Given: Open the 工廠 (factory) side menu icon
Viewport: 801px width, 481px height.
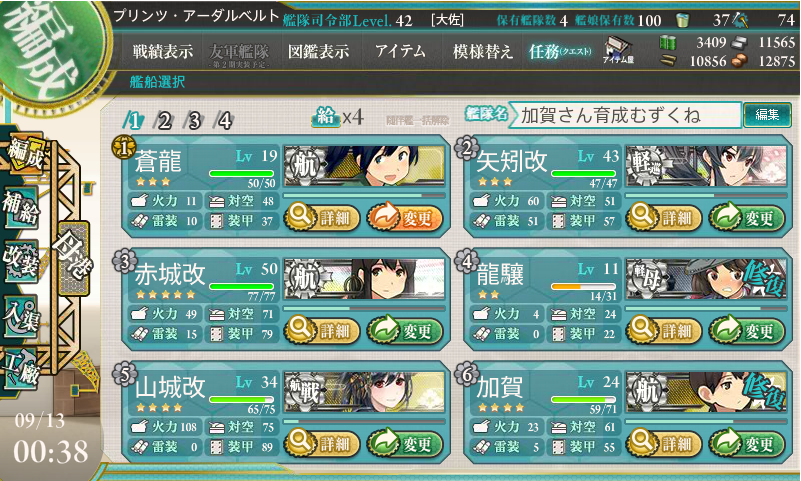Looking at the screenshot, I should [21, 369].
